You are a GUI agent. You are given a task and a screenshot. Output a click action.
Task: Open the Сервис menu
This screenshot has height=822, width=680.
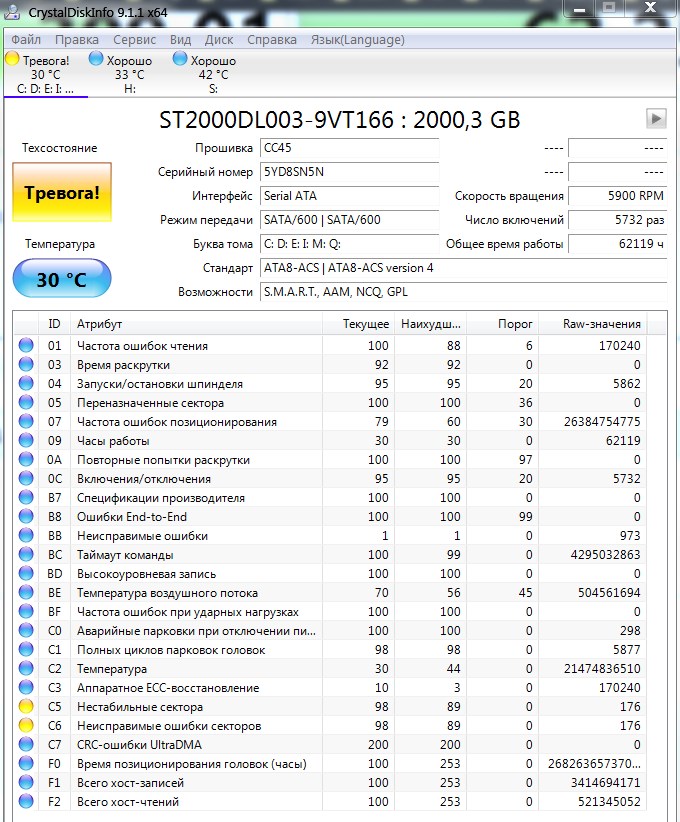(134, 40)
